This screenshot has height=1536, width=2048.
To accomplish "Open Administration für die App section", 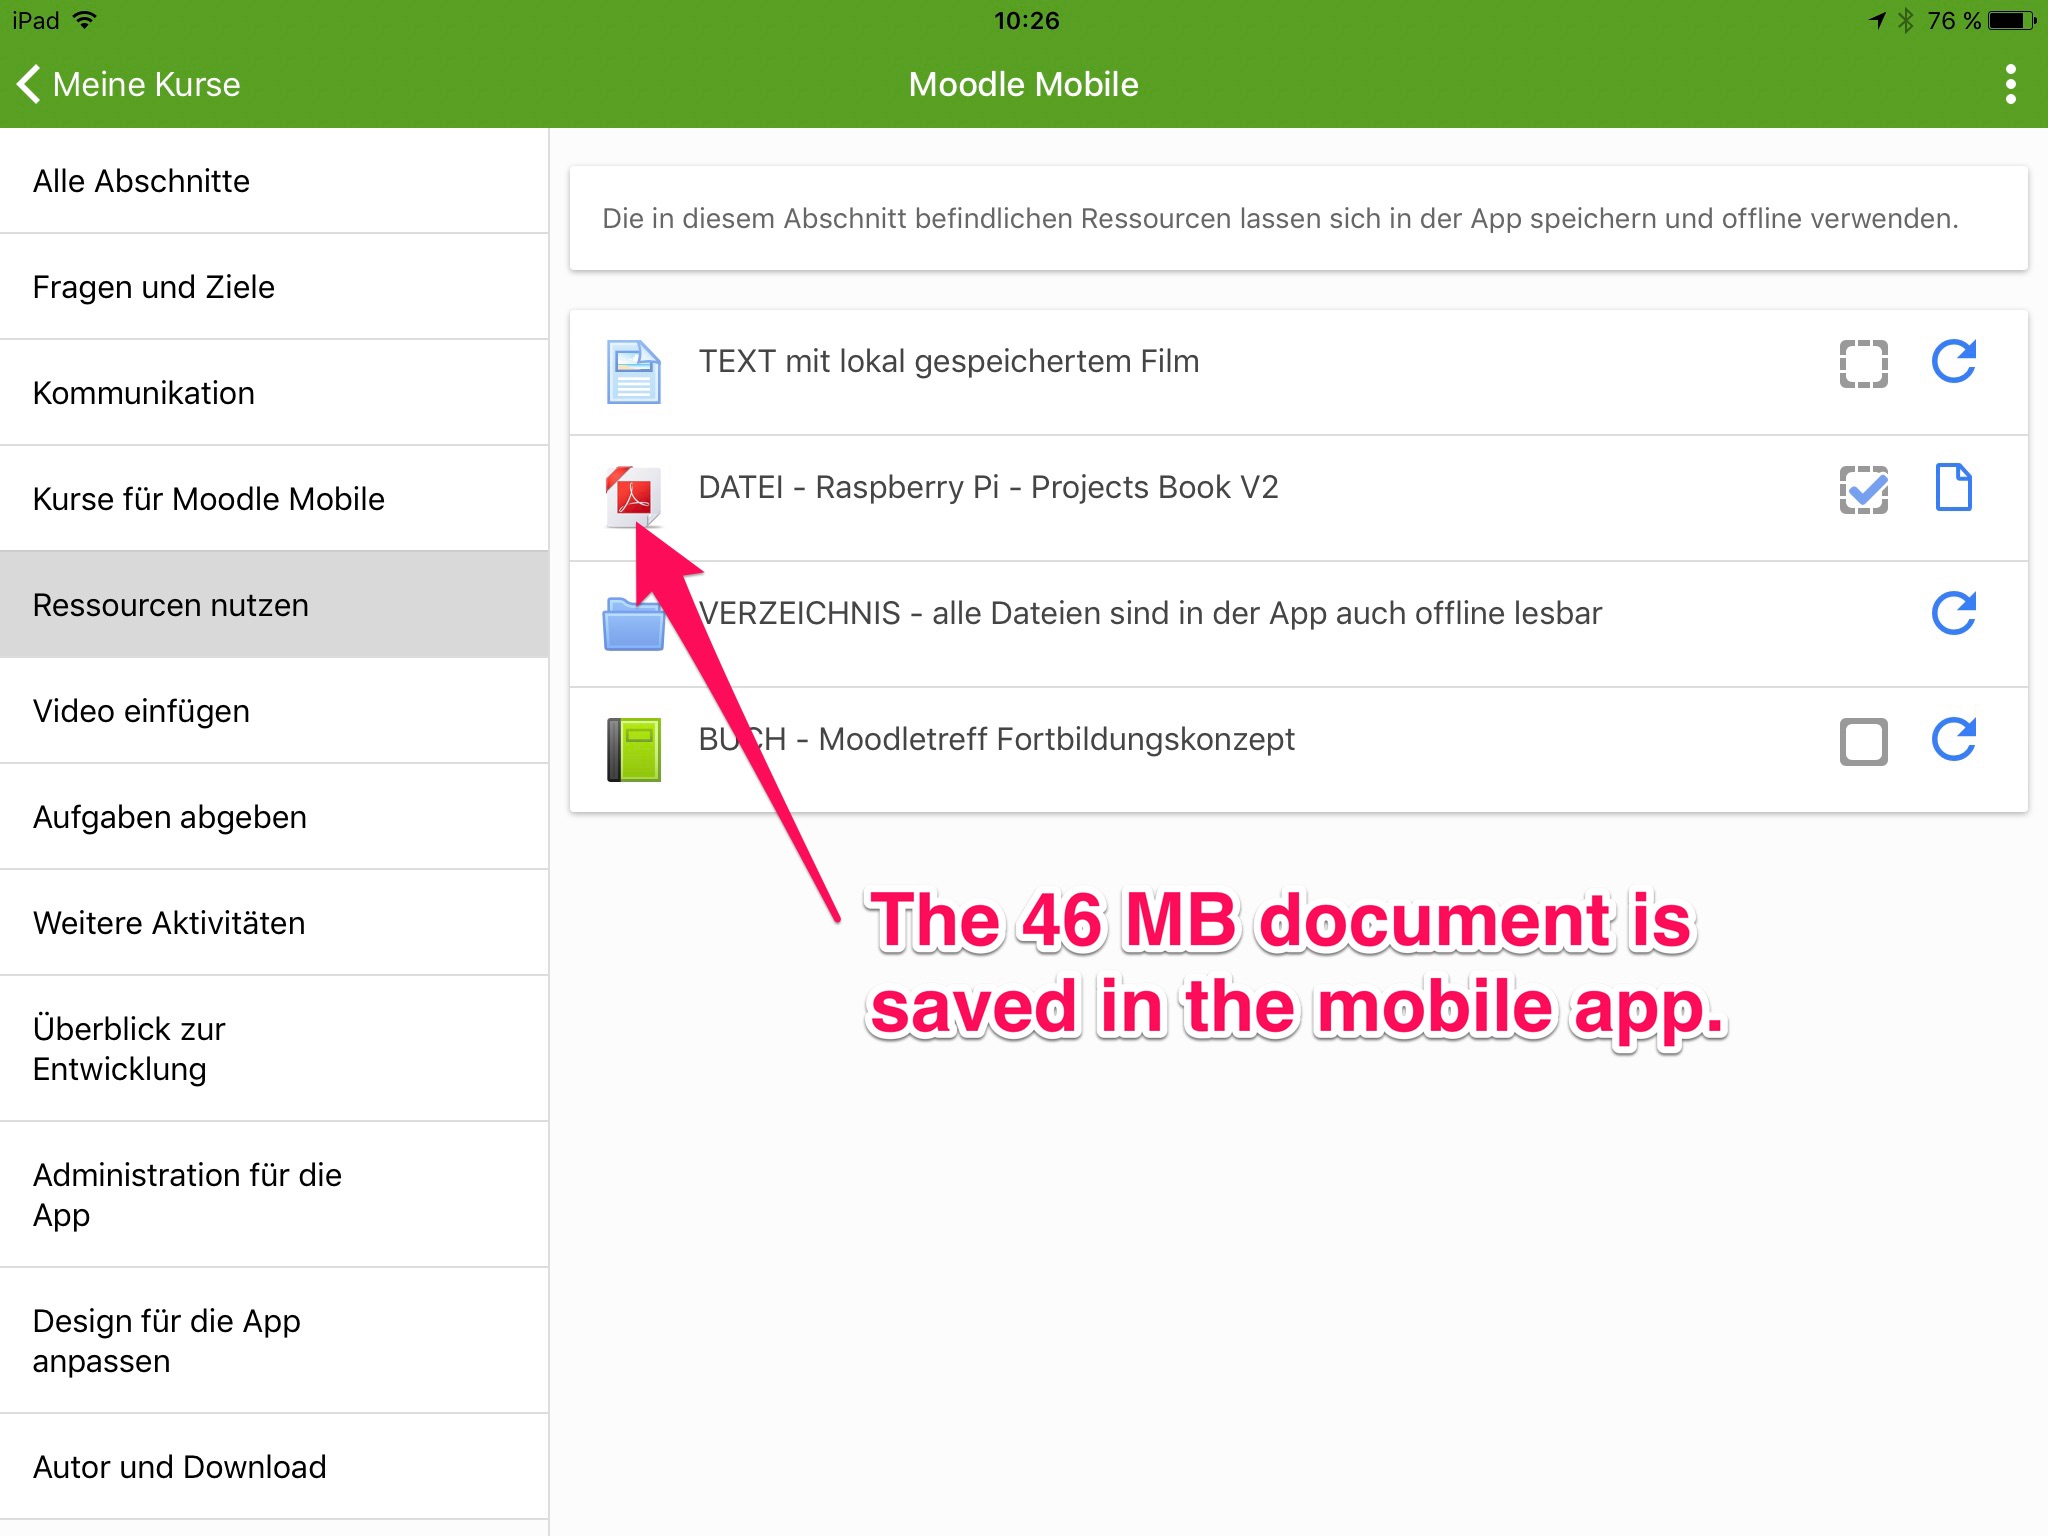I will [x=274, y=1195].
